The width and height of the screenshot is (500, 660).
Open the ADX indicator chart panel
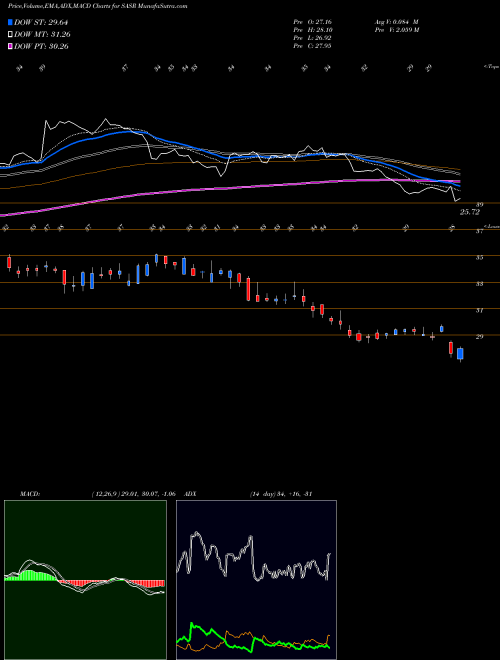pos(256,580)
